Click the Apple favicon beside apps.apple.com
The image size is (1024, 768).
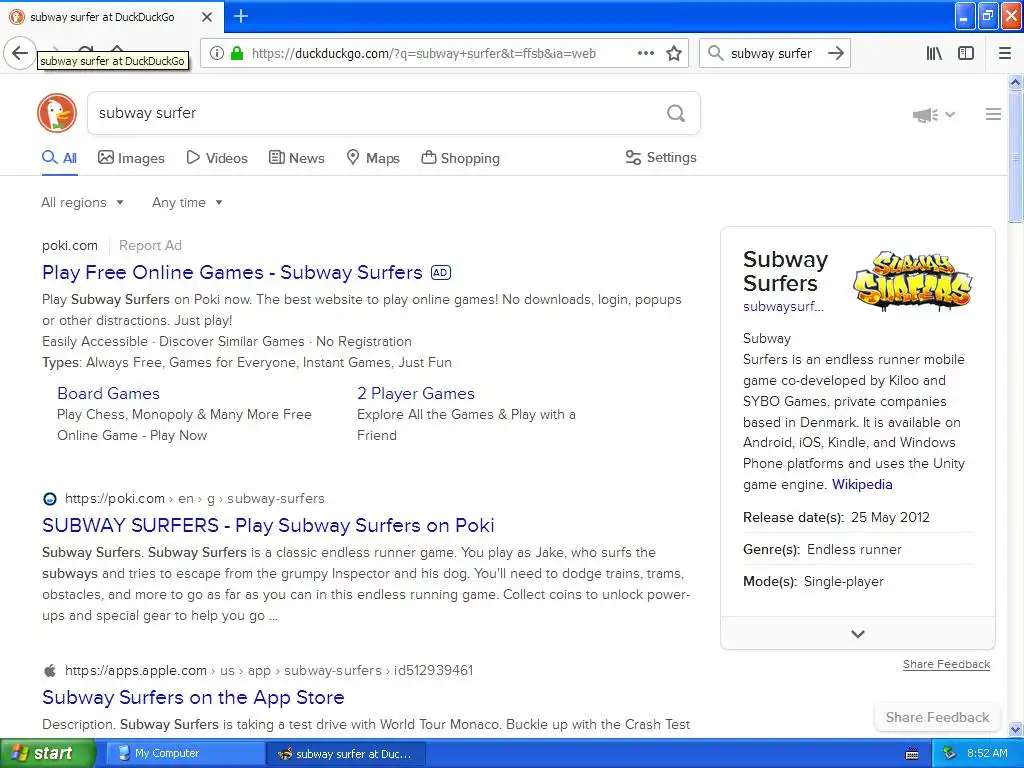[x=50, y=671]
